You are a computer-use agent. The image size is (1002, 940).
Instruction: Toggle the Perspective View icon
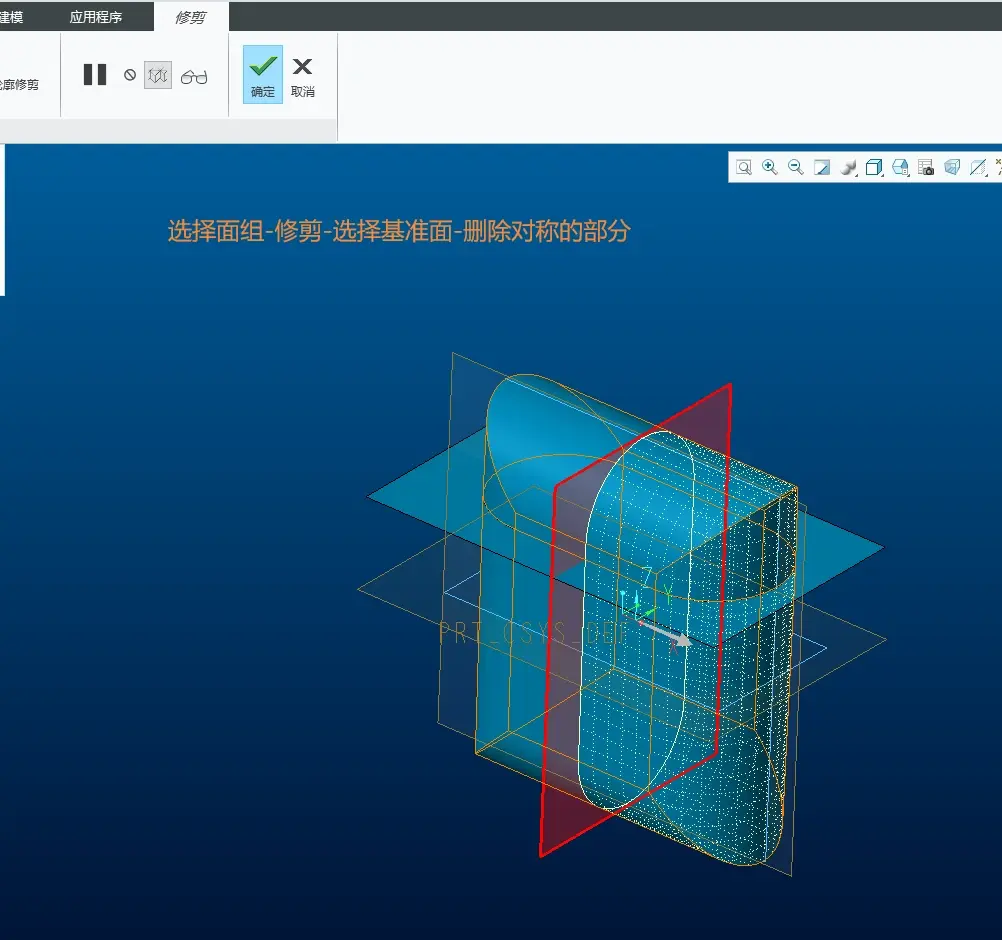pyautogui.click(x=952, y=167)
